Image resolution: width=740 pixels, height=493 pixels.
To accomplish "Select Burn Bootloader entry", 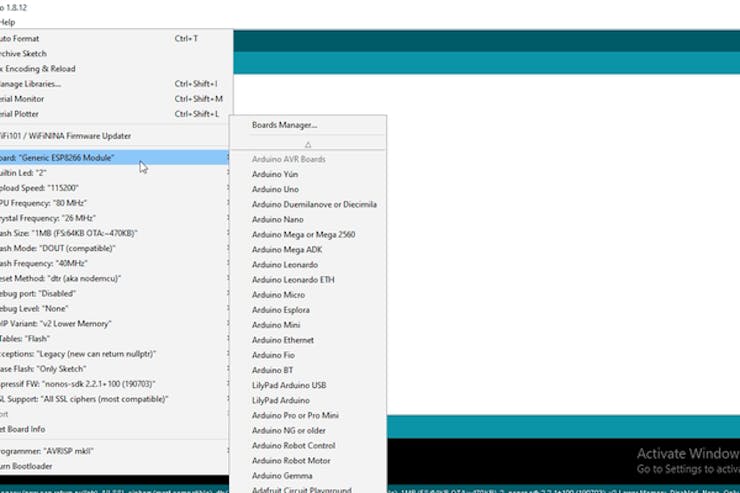I will [x=116, y=466].
